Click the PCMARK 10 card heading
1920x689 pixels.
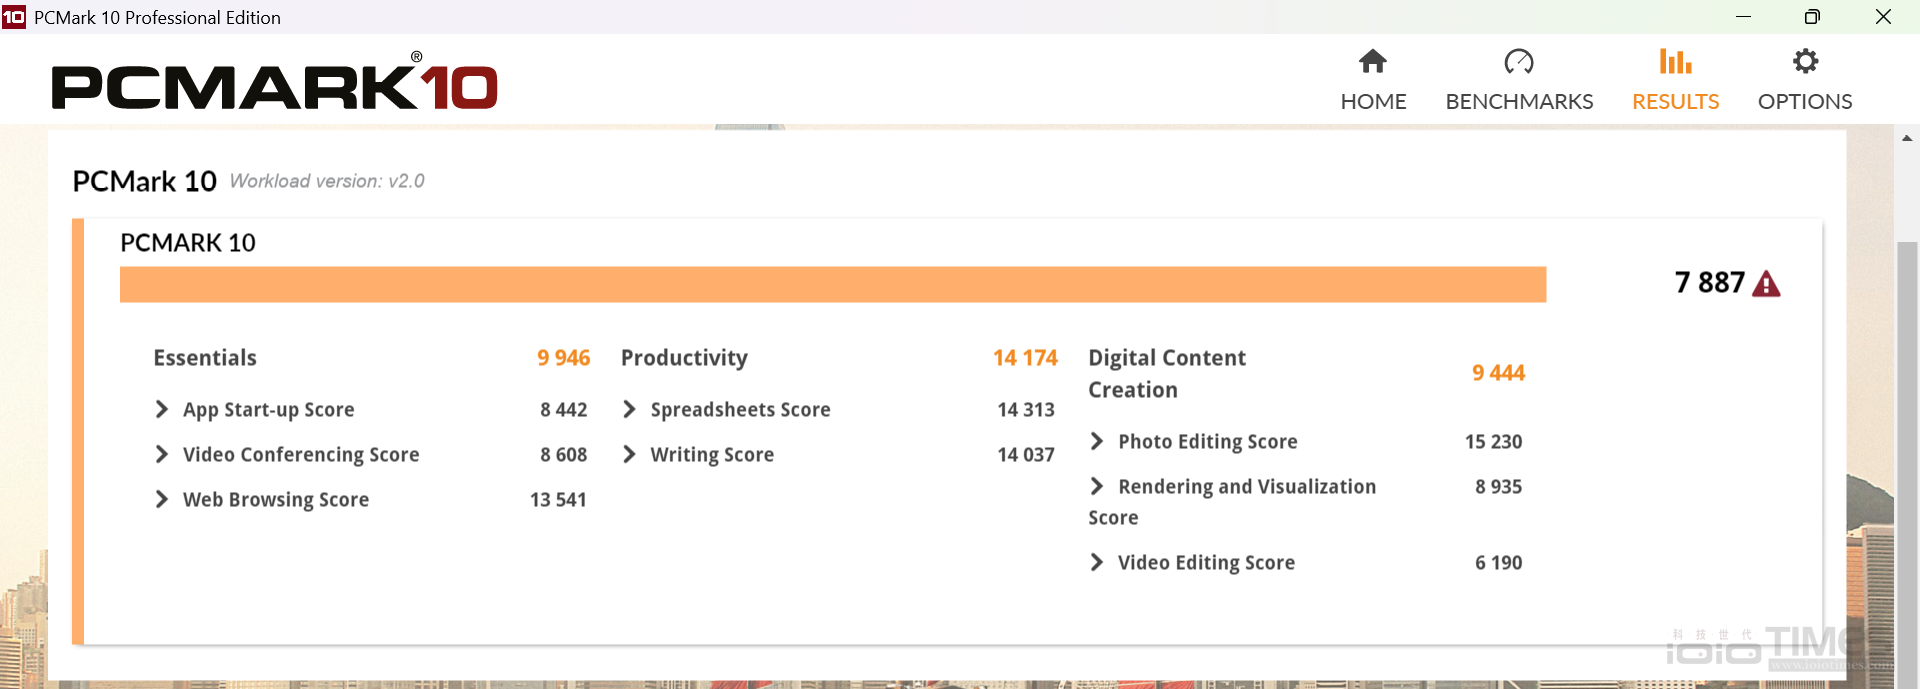[188, 243]
